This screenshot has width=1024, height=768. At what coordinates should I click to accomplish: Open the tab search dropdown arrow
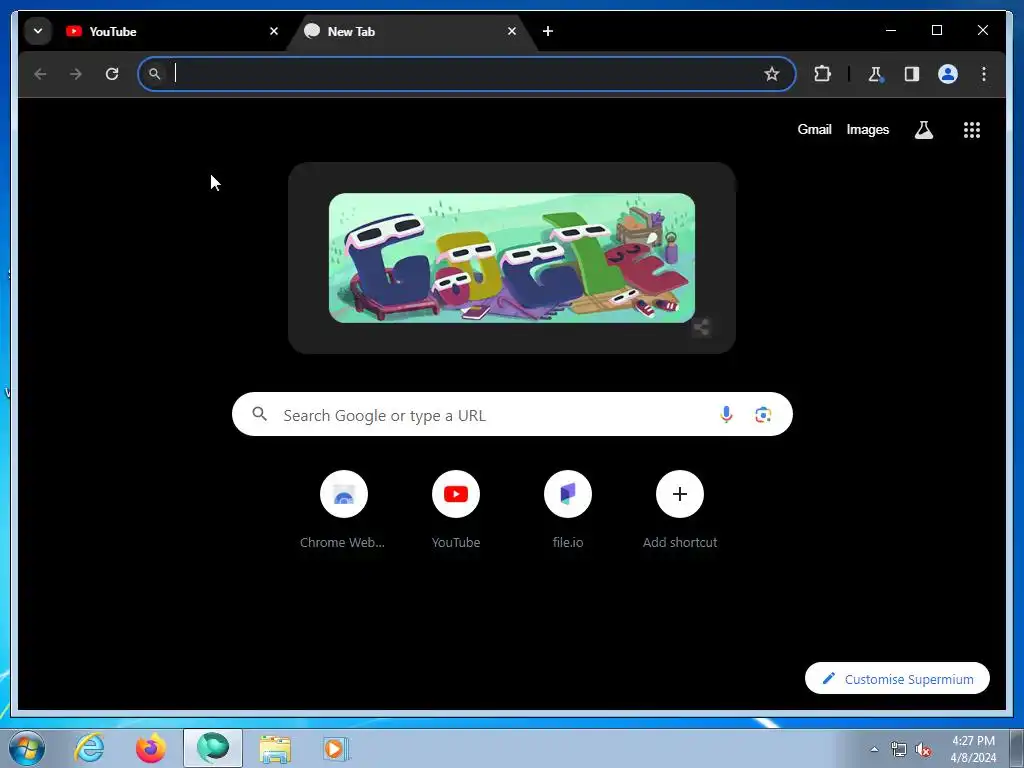click(38, 31)
